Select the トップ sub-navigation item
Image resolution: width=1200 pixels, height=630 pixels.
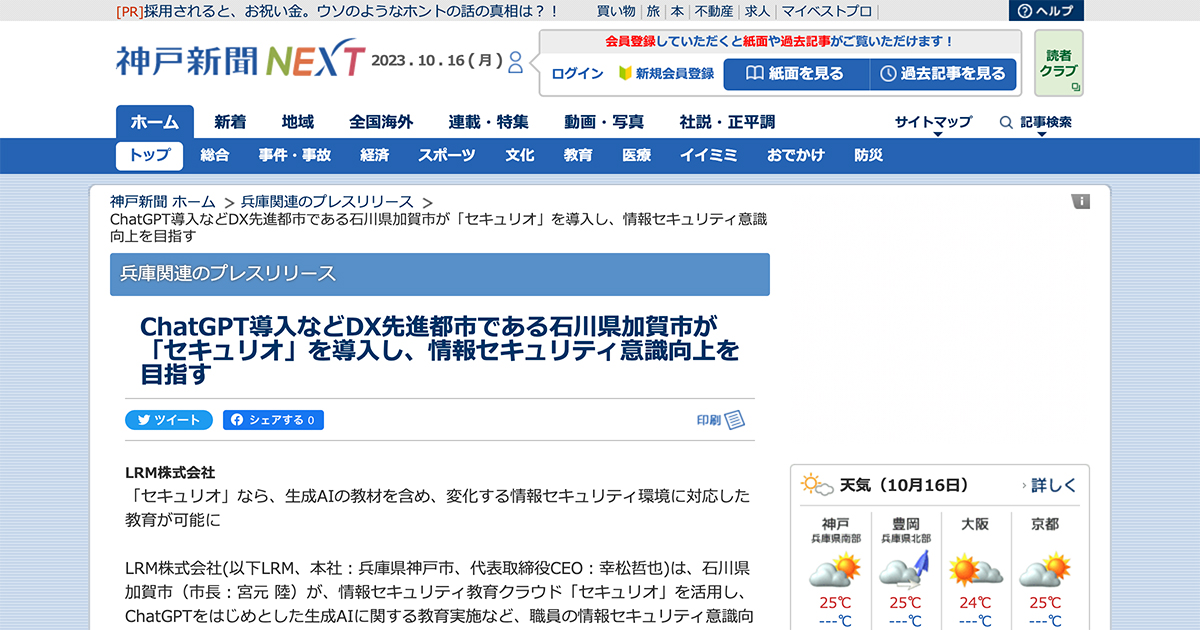[x=150, y=155]
